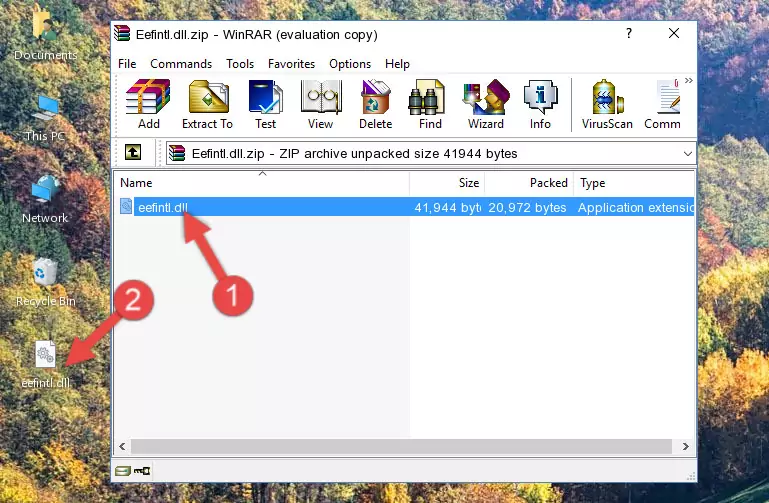The width and height of the screenshot is (769, 503).
Task: Click the password key status bar icon
Action: 142,471
